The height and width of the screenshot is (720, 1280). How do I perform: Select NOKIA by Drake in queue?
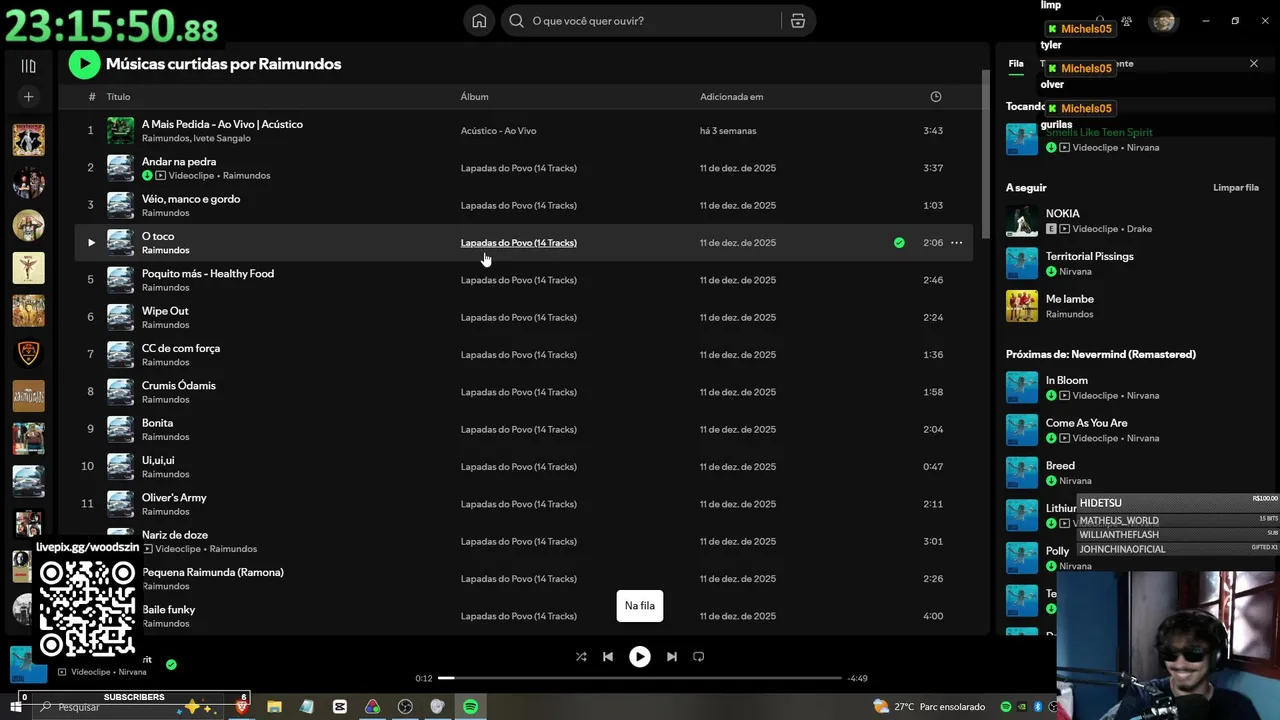[x=1133, y=221]
